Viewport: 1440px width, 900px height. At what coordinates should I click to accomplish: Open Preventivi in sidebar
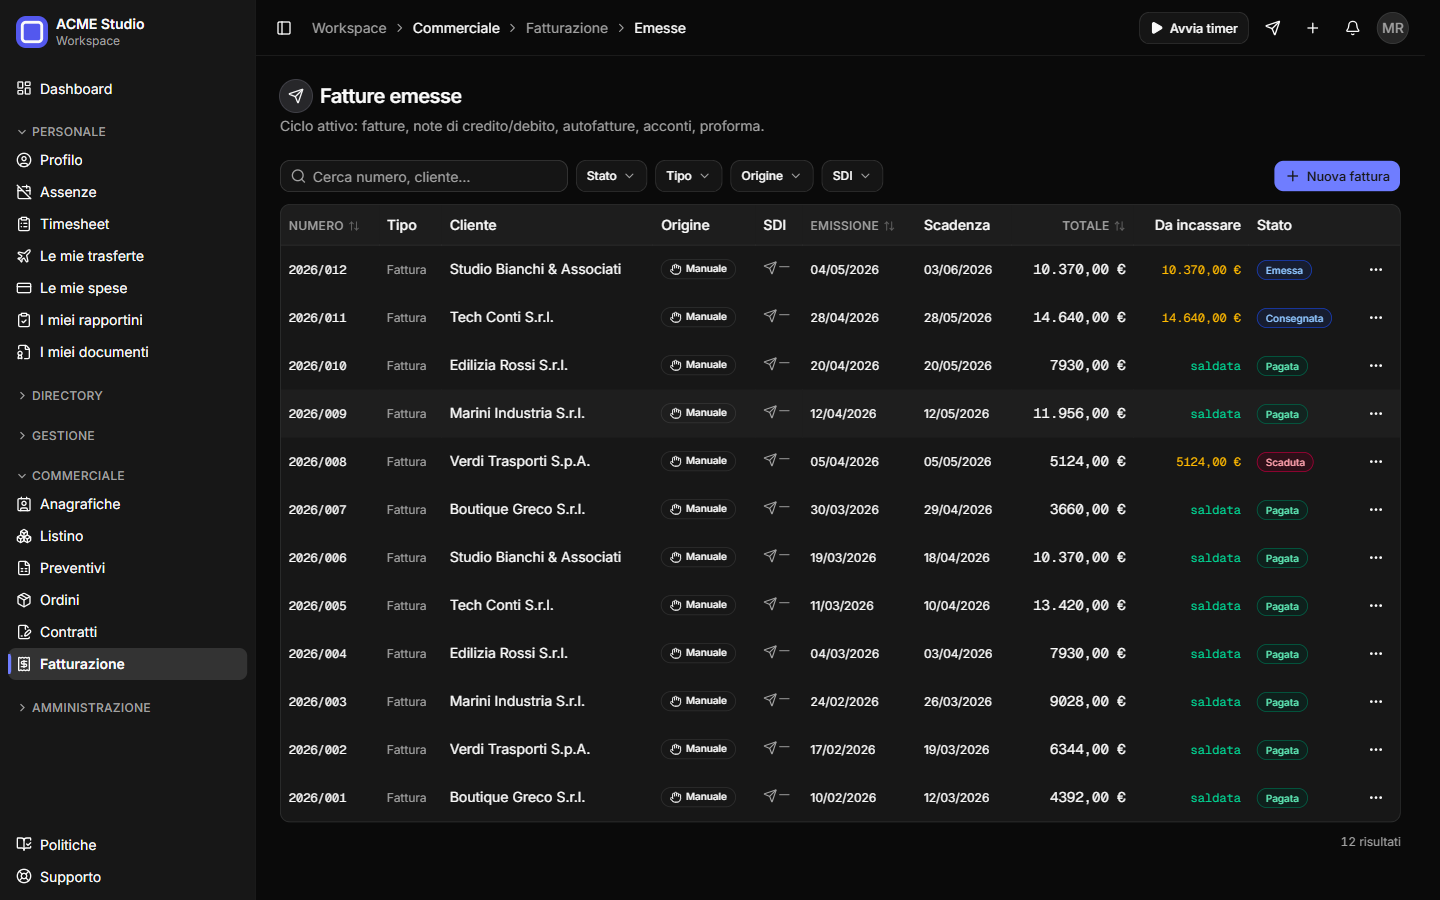pyautogui.click(x=128, y=568)
